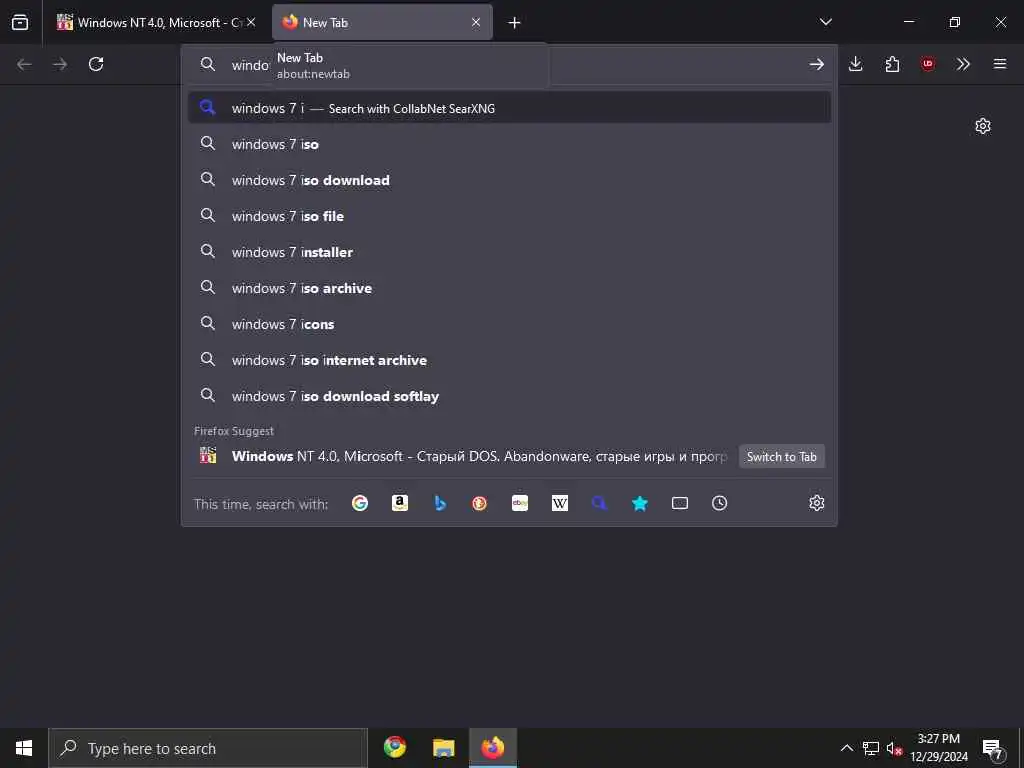Viewport: 1024px width, 768px height.
Task: Click the Firefox taskbar icon
Action: (x=492, y=748)
